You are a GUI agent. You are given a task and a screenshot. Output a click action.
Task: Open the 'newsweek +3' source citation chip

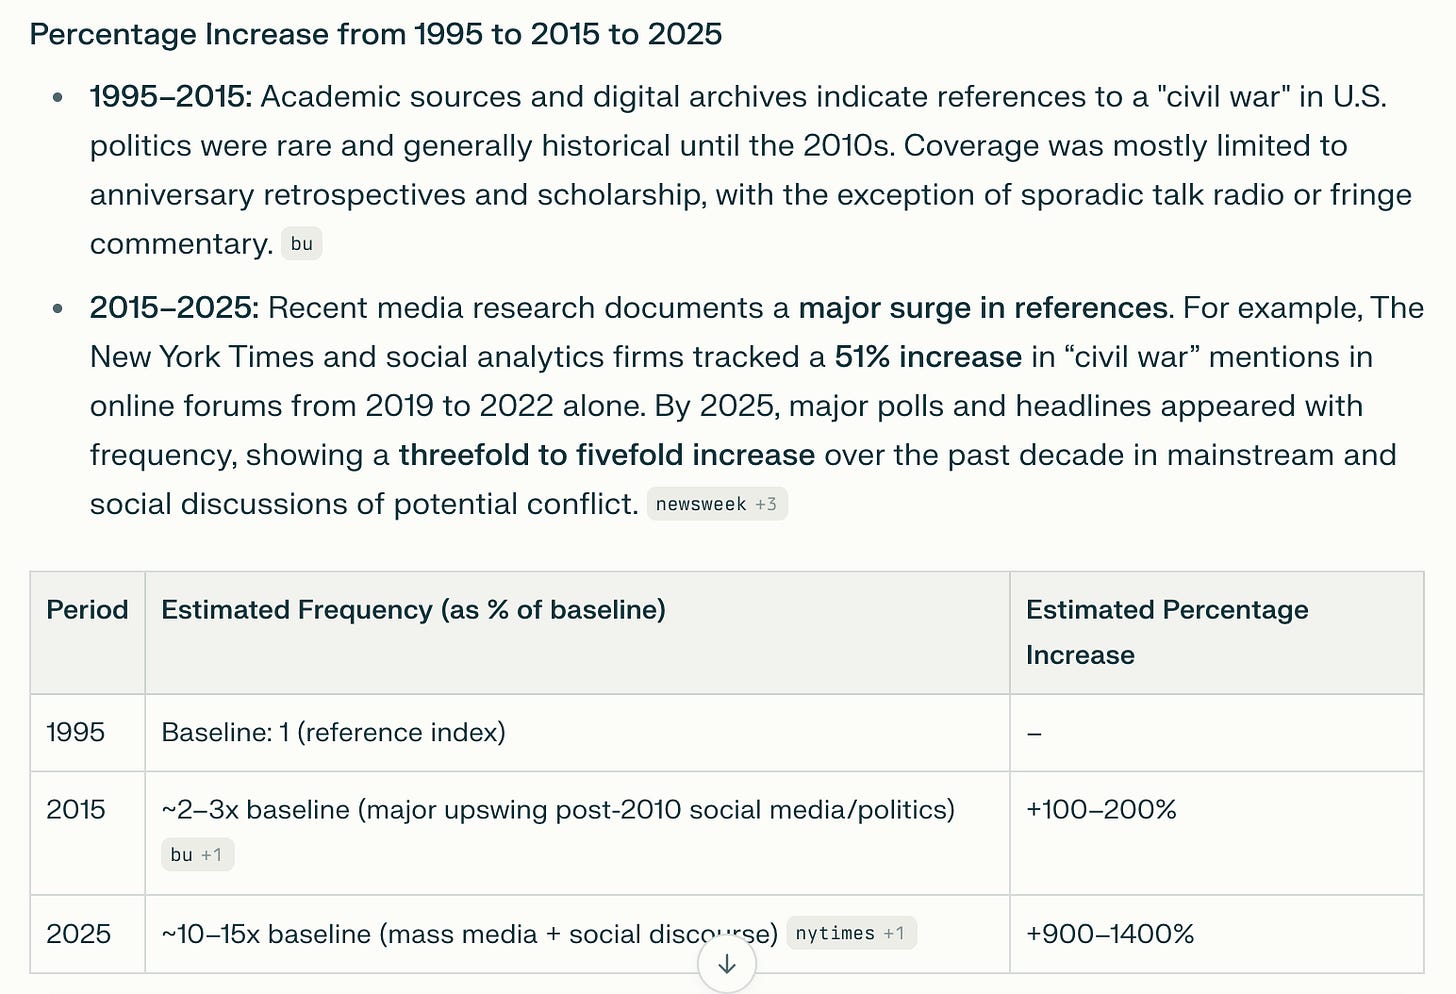[717, 504]
